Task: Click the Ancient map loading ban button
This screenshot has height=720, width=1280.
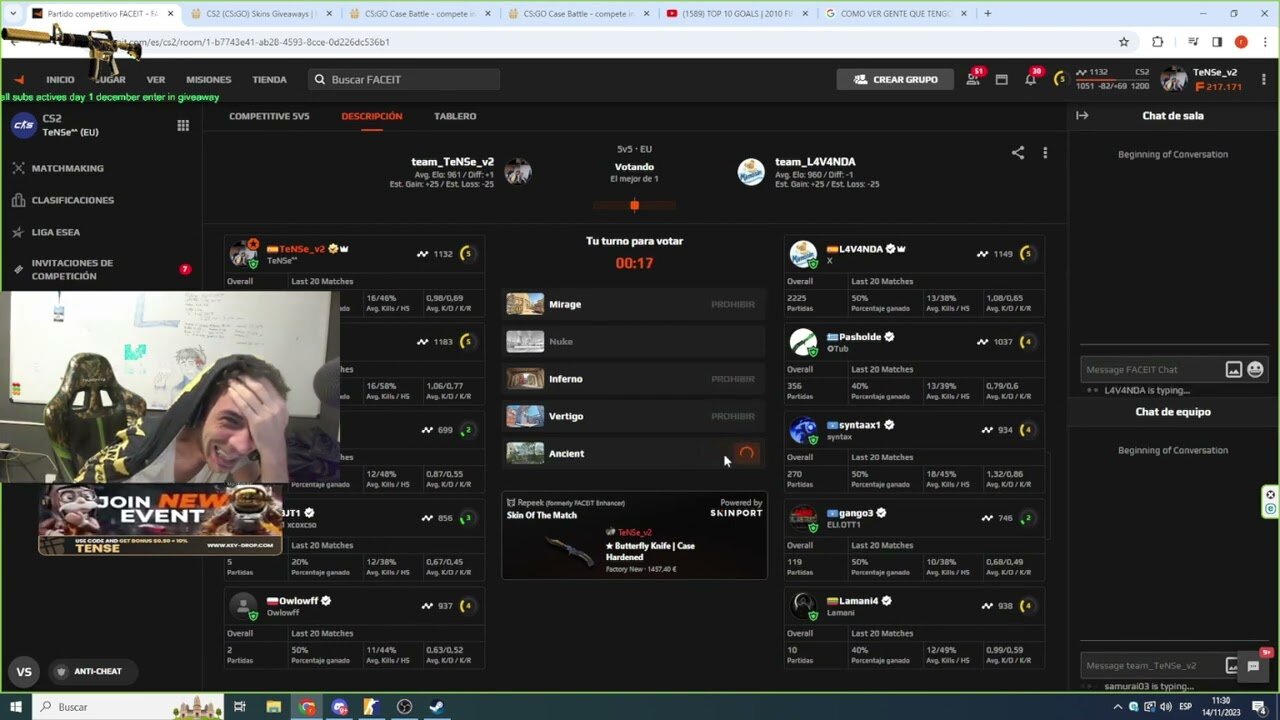Action: (746, 454)
